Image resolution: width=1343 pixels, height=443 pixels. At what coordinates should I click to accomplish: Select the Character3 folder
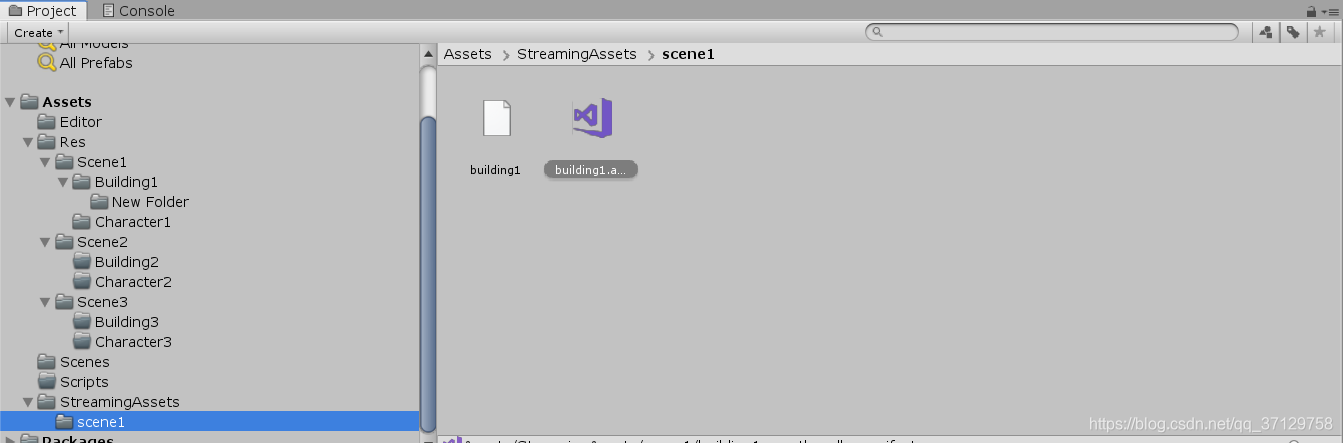coord(133,342)
